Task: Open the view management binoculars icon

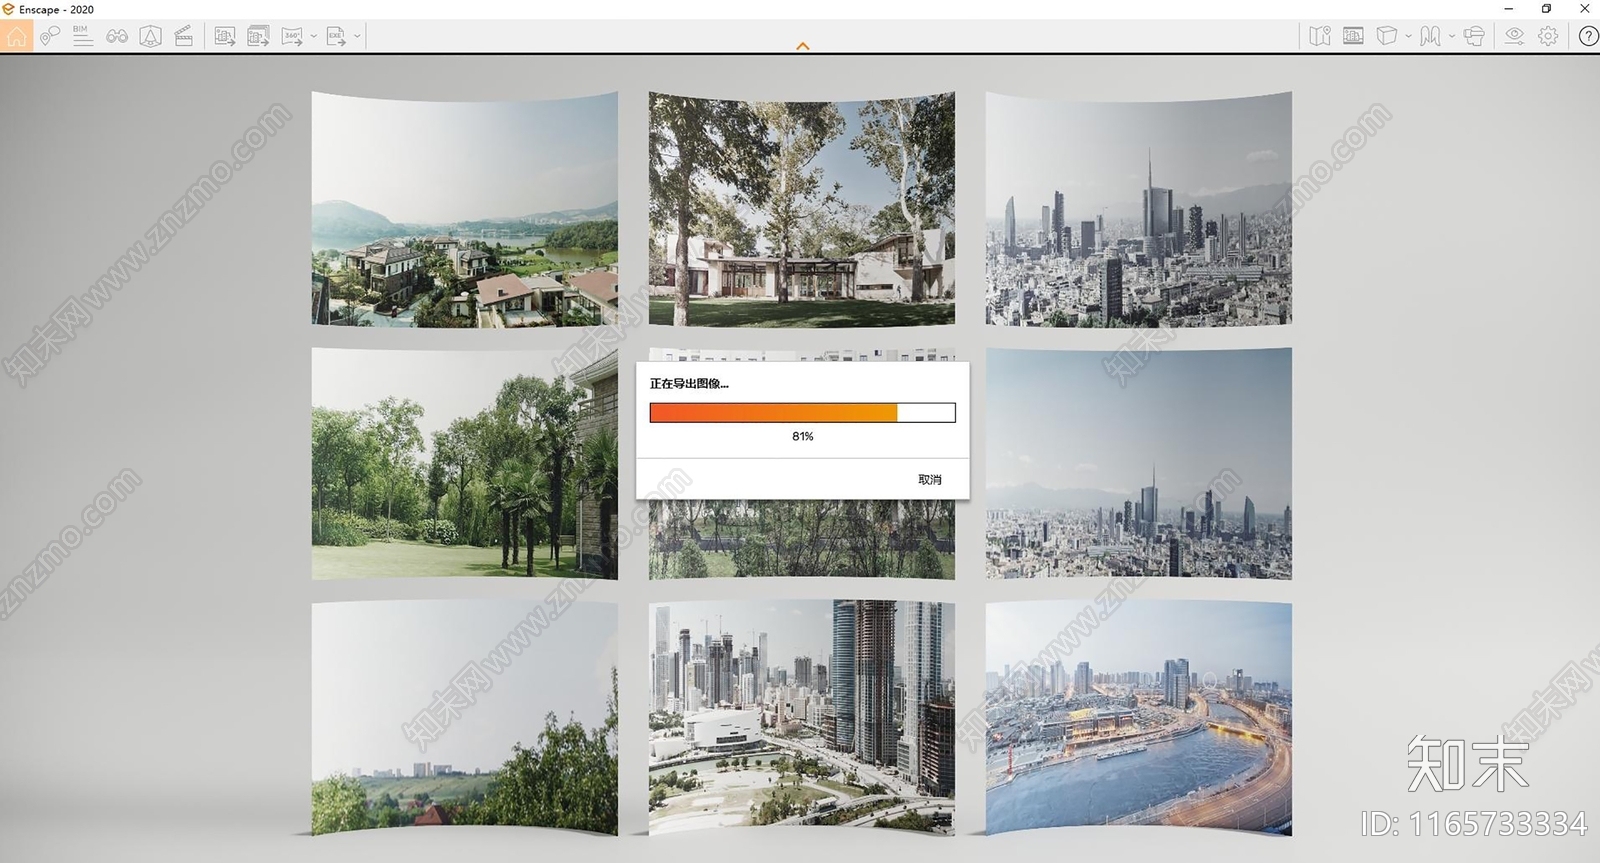Action: pyautogui.click(x=117, y=36)
